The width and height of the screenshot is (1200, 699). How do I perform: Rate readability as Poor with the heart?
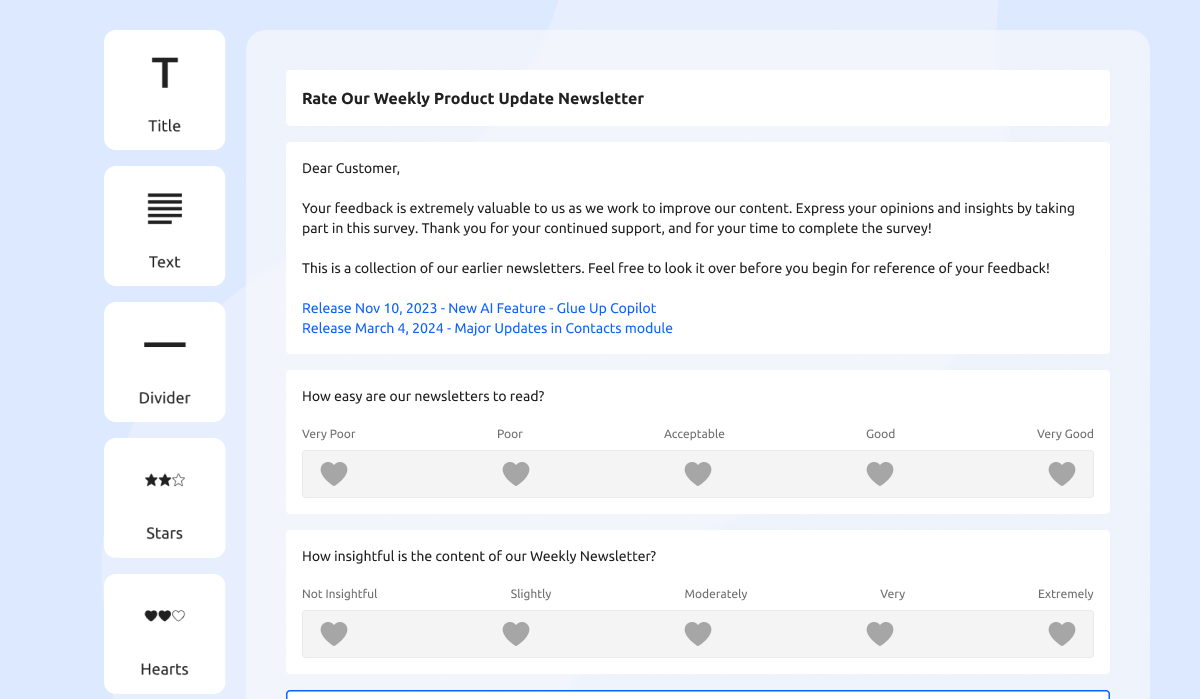(516, 473)
